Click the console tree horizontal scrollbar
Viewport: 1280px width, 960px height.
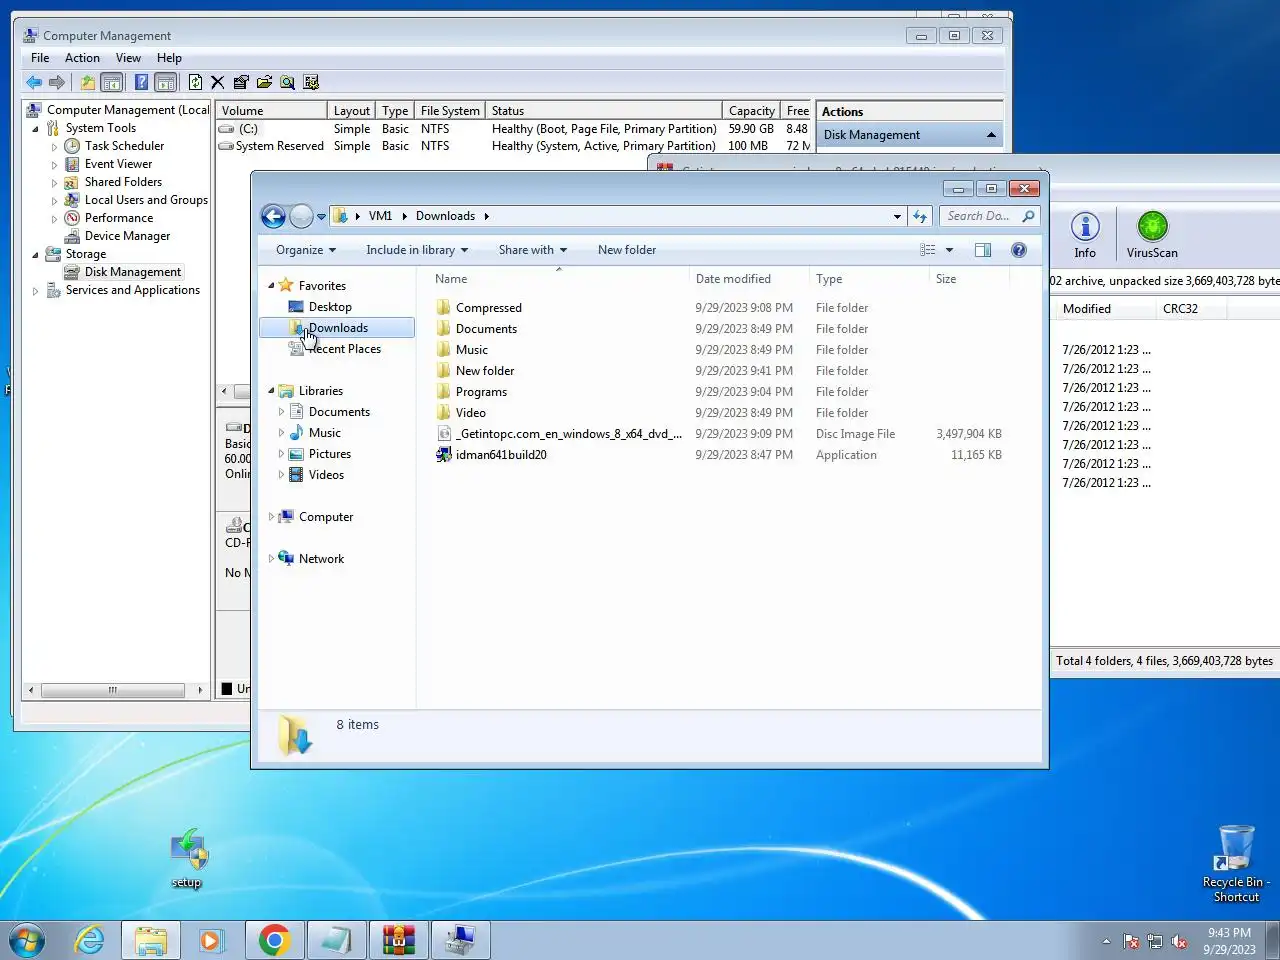(112, 690)
